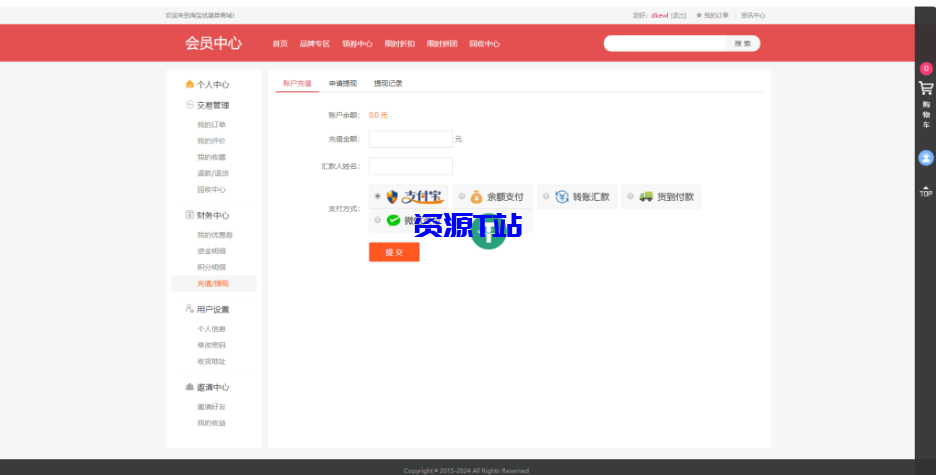The width and height of the screenshot is (936, 475).
Task: Select the 余额支付 radio button
Action: [461, 196]
